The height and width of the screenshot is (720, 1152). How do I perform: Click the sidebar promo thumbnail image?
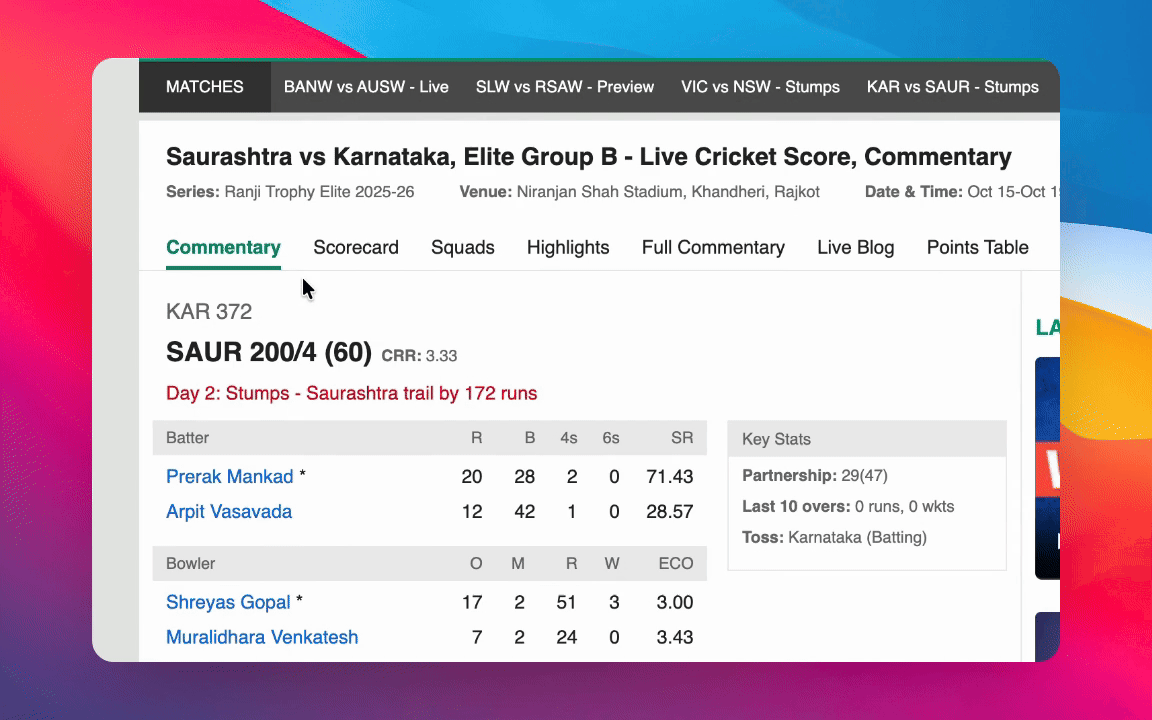(1047, 468)
